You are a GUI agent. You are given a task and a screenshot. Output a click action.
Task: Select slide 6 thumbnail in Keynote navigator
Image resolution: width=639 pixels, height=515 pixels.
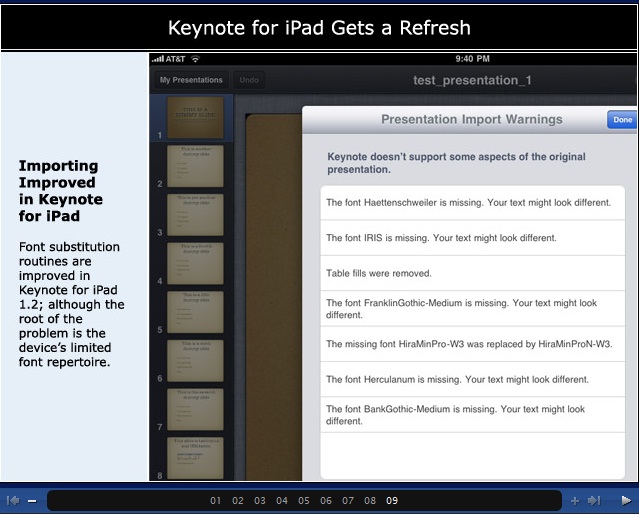pos(195,361)
